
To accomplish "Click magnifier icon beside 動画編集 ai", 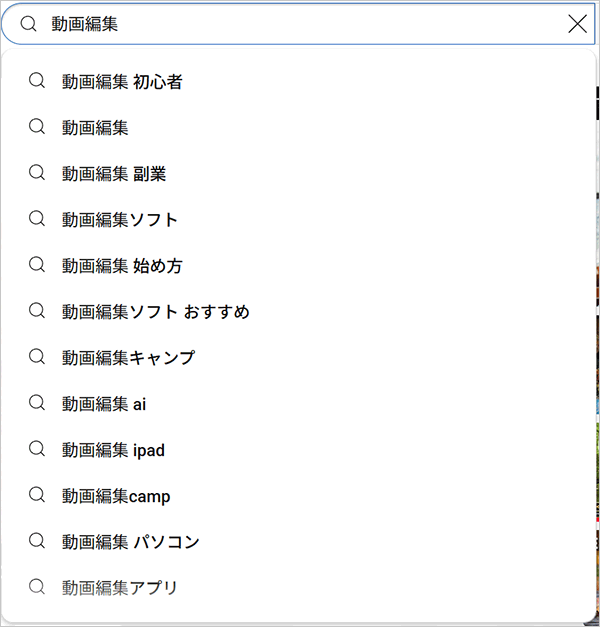I will (37, 403).
